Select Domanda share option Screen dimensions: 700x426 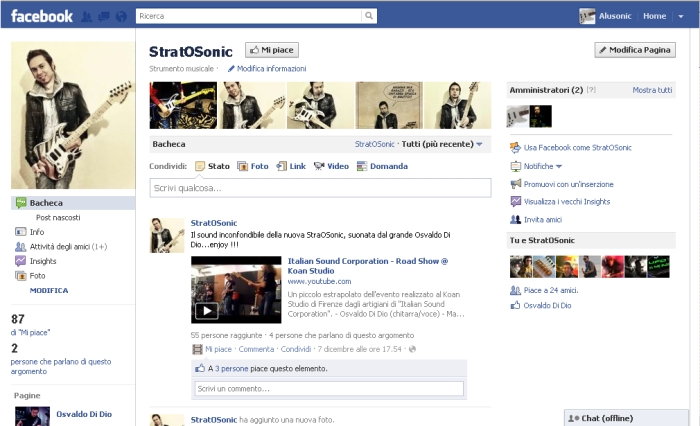pyautogui.click(x=382, y=166)
